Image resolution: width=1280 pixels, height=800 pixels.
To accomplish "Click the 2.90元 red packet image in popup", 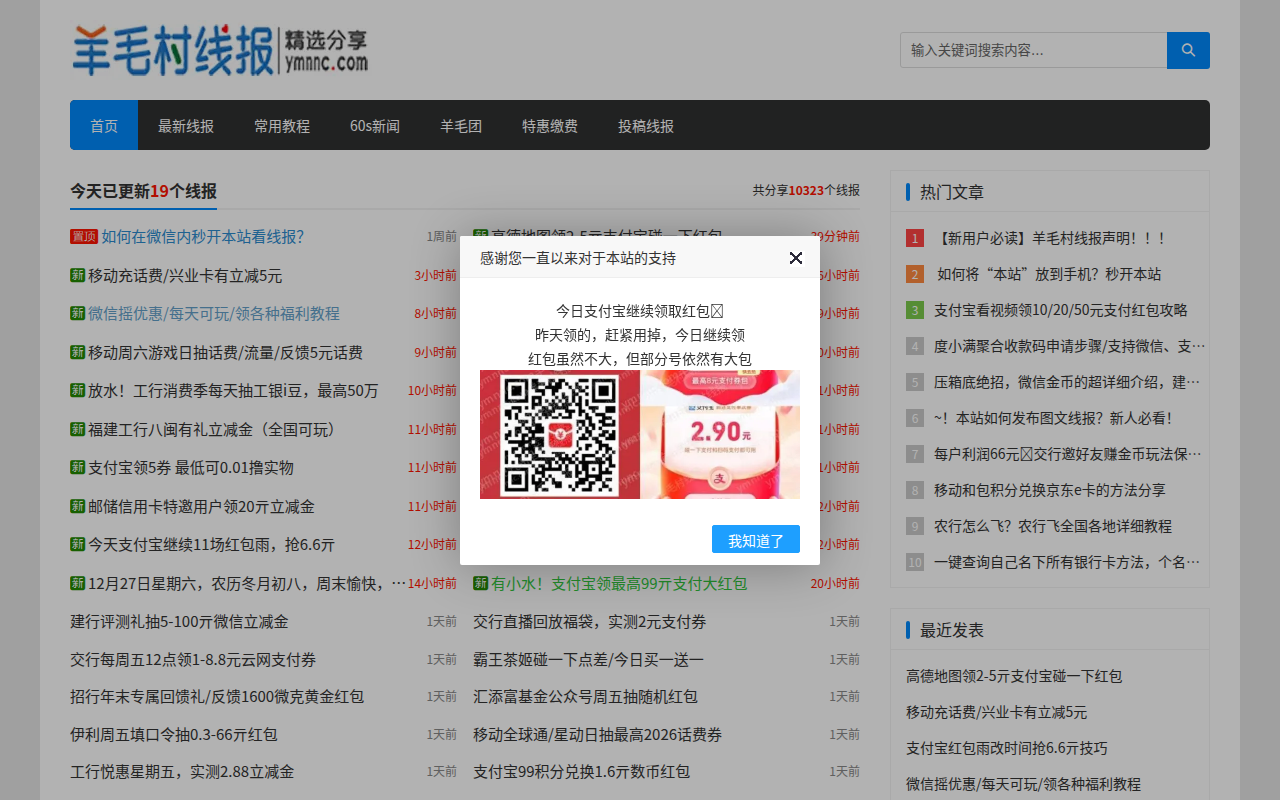I will [x=722, y=434].
